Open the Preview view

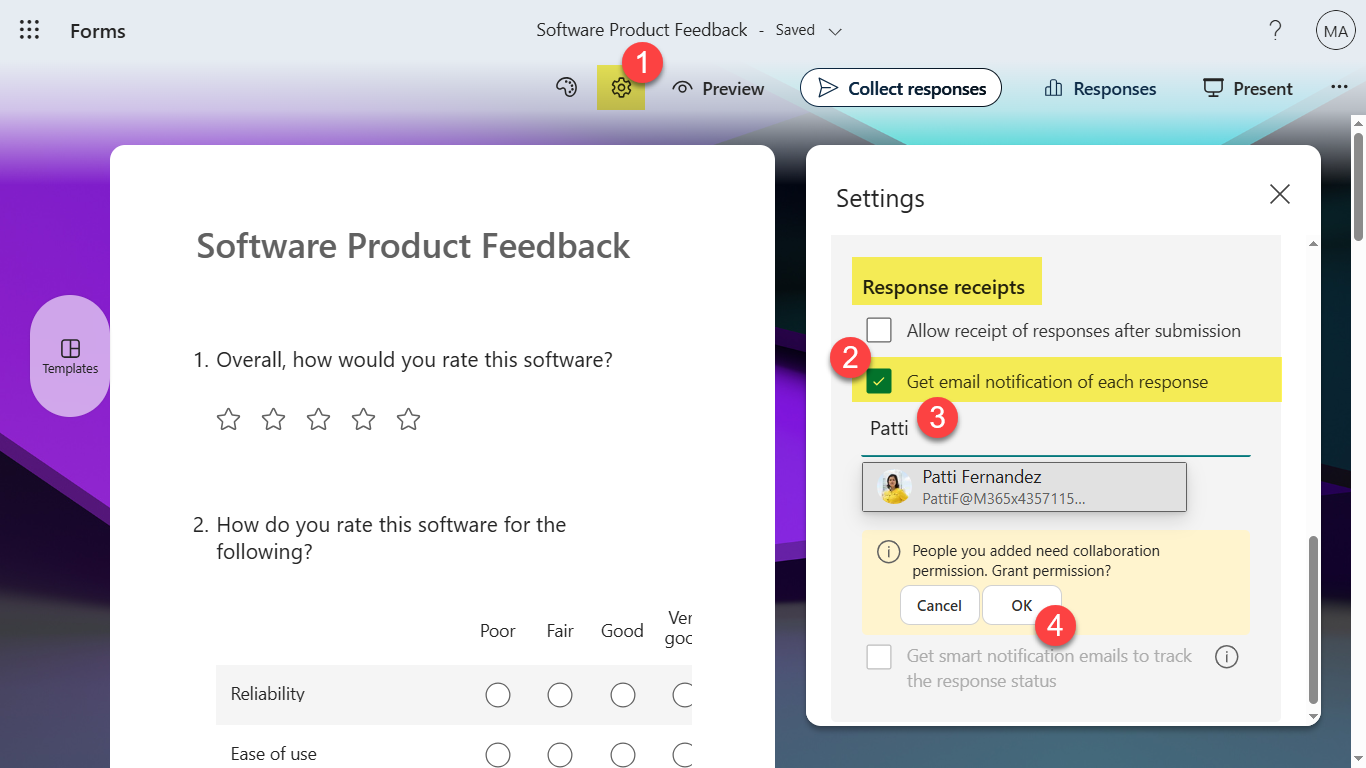click(718, 88)
